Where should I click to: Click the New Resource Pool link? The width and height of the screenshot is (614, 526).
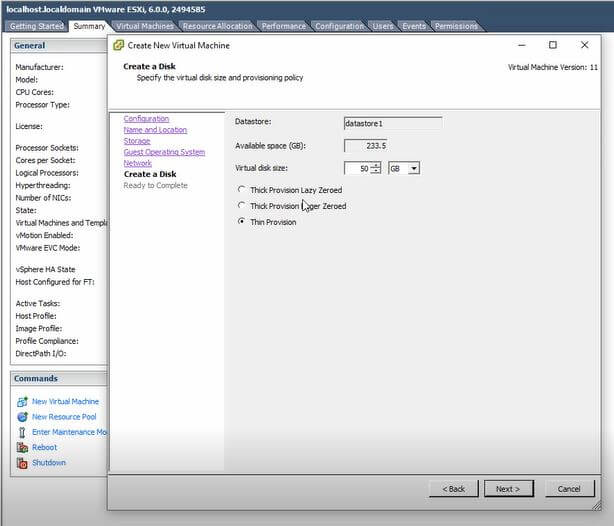(64, 417)
